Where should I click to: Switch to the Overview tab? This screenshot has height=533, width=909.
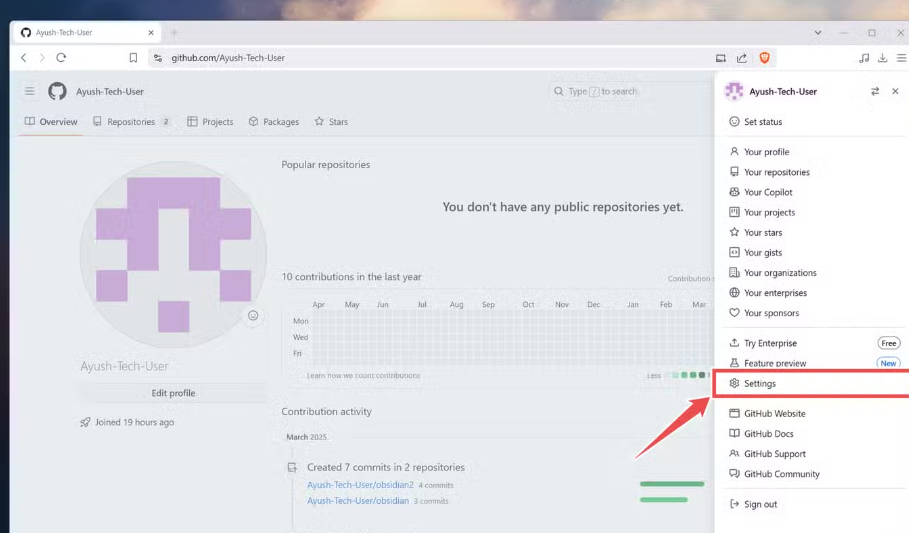[51, 122]
